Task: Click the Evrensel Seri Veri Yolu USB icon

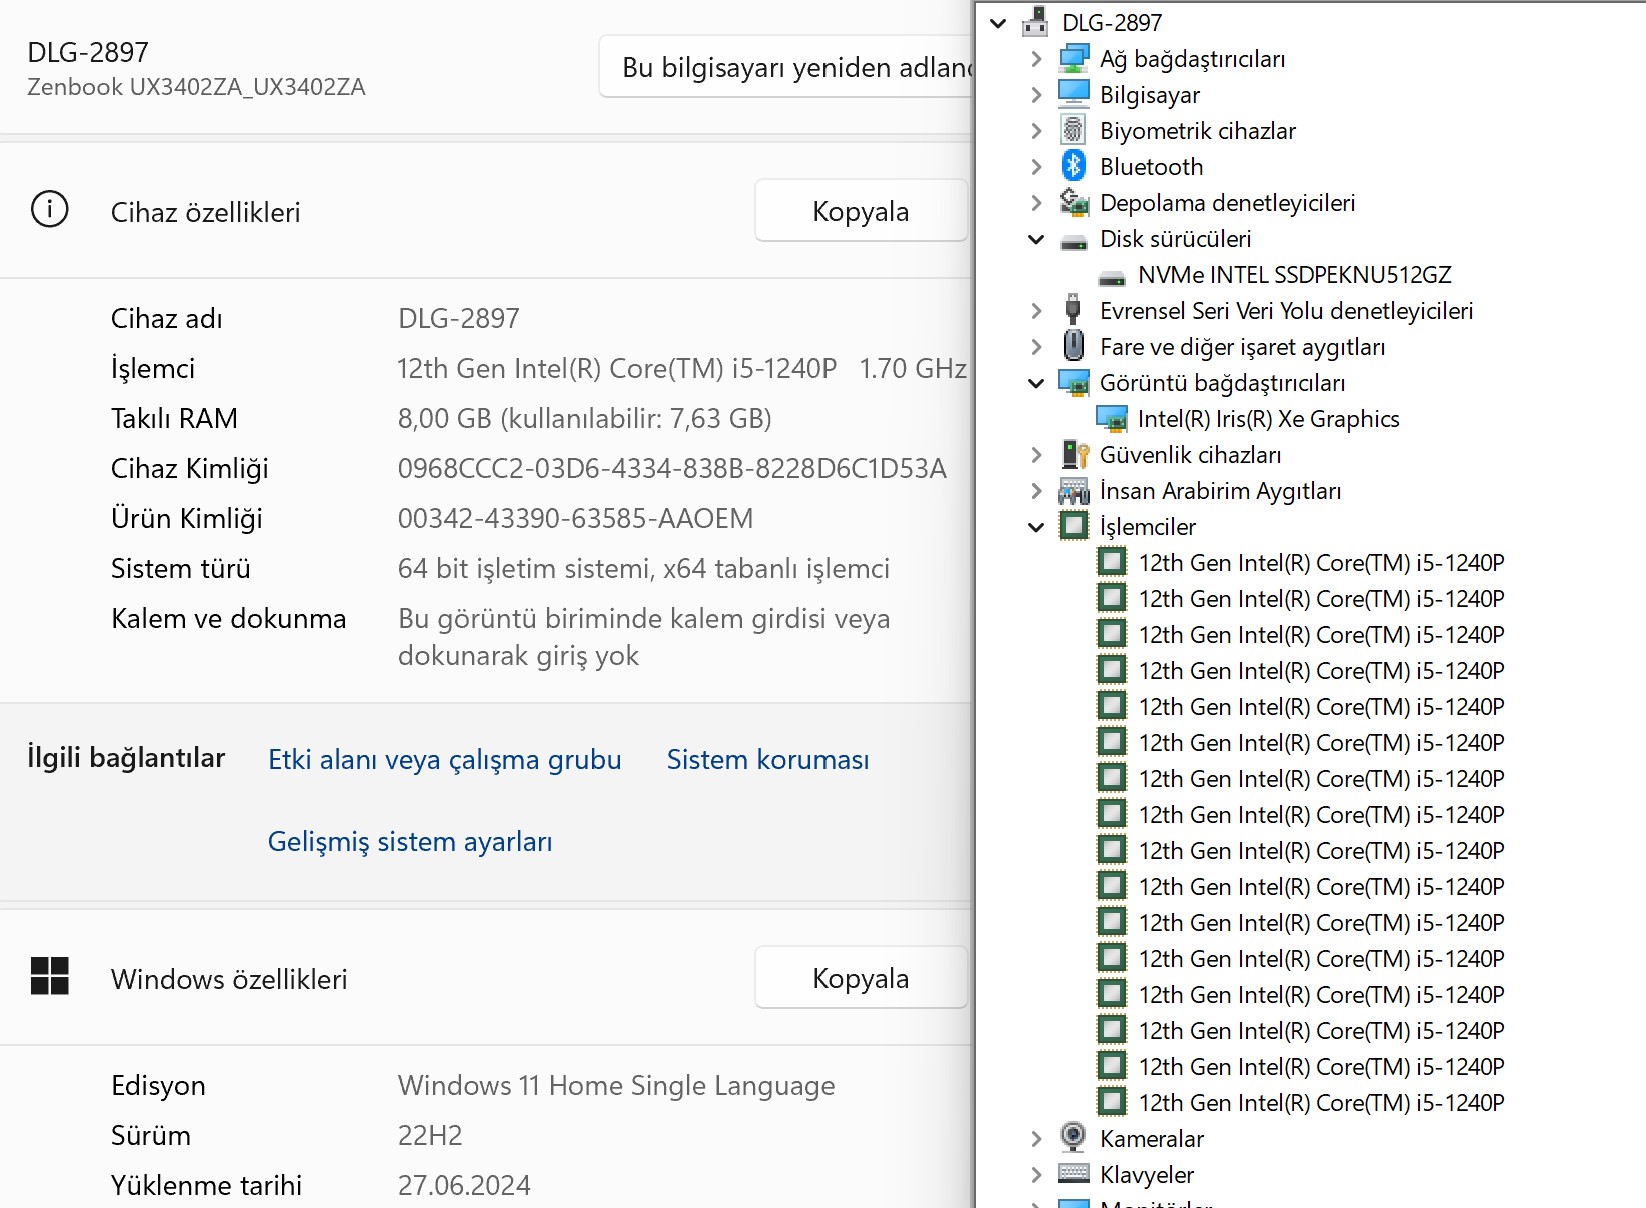Action: coord(1073,310)
